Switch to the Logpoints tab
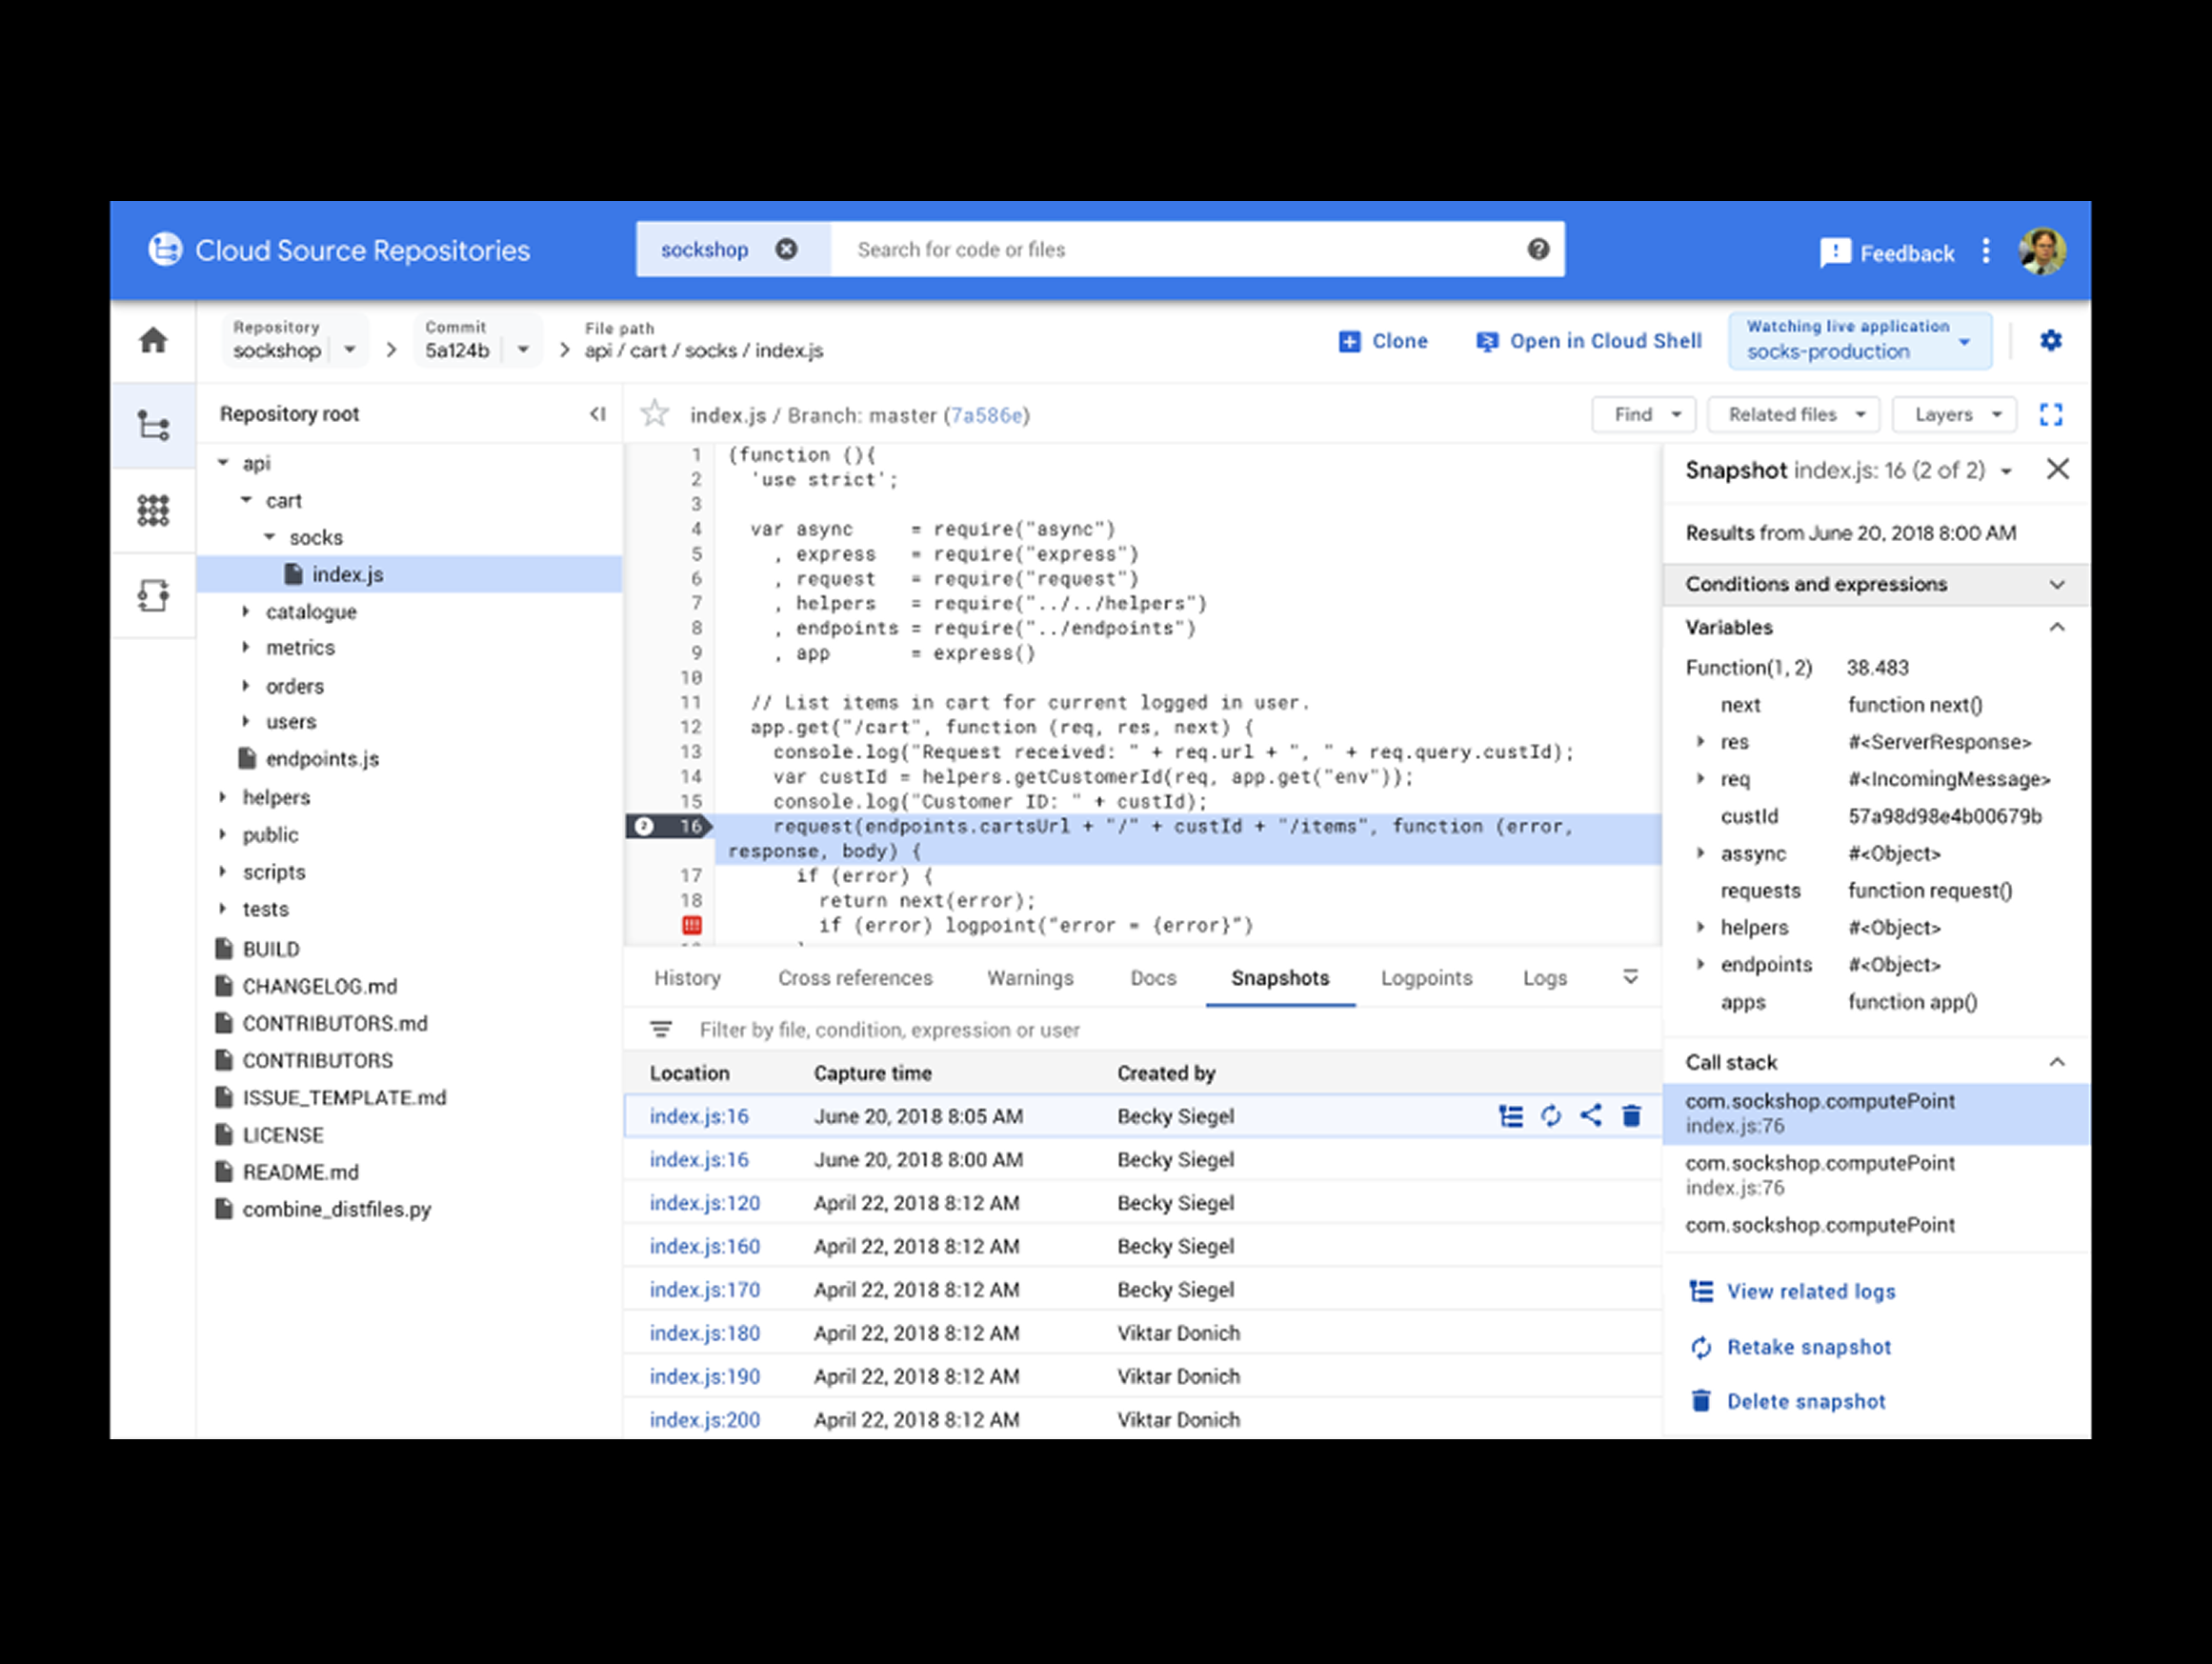Screen dimensions: 2212x1664 click(1426, 978)
